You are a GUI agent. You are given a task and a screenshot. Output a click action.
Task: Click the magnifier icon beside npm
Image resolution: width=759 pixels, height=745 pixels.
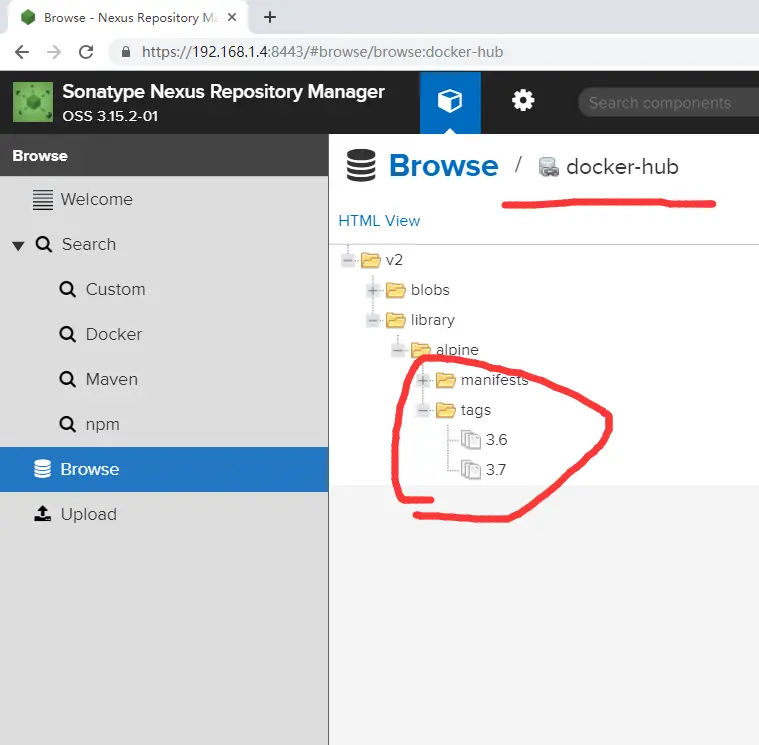coord(67,424)
